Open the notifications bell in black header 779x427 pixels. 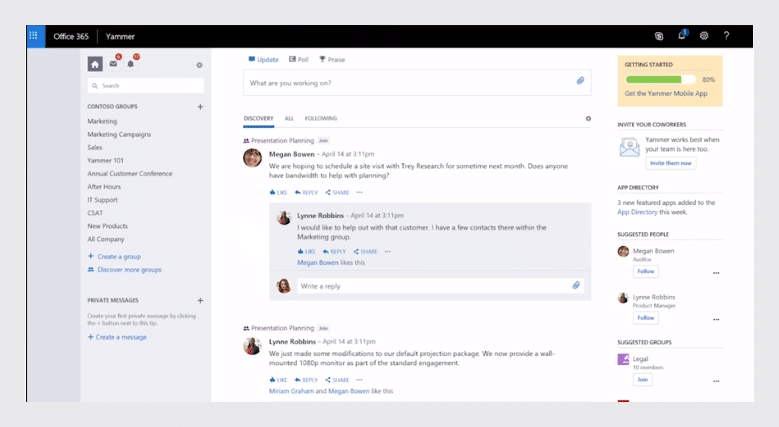pyautogui.click(x=682, y=35)
